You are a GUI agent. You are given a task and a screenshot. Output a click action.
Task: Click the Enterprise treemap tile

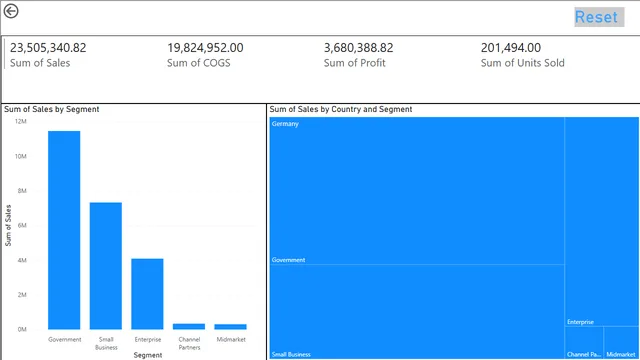tap(602, 222)
